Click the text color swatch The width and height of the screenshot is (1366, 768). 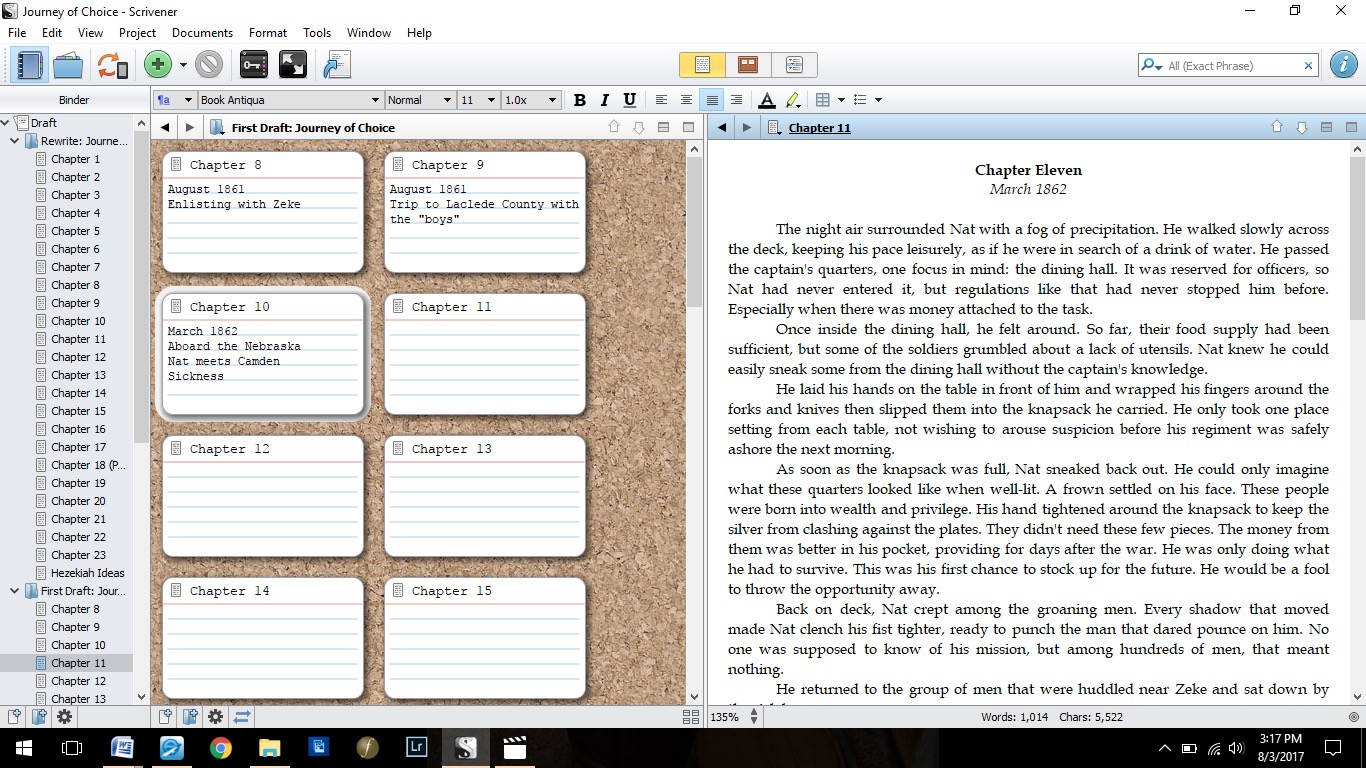(x=766, y=100)
